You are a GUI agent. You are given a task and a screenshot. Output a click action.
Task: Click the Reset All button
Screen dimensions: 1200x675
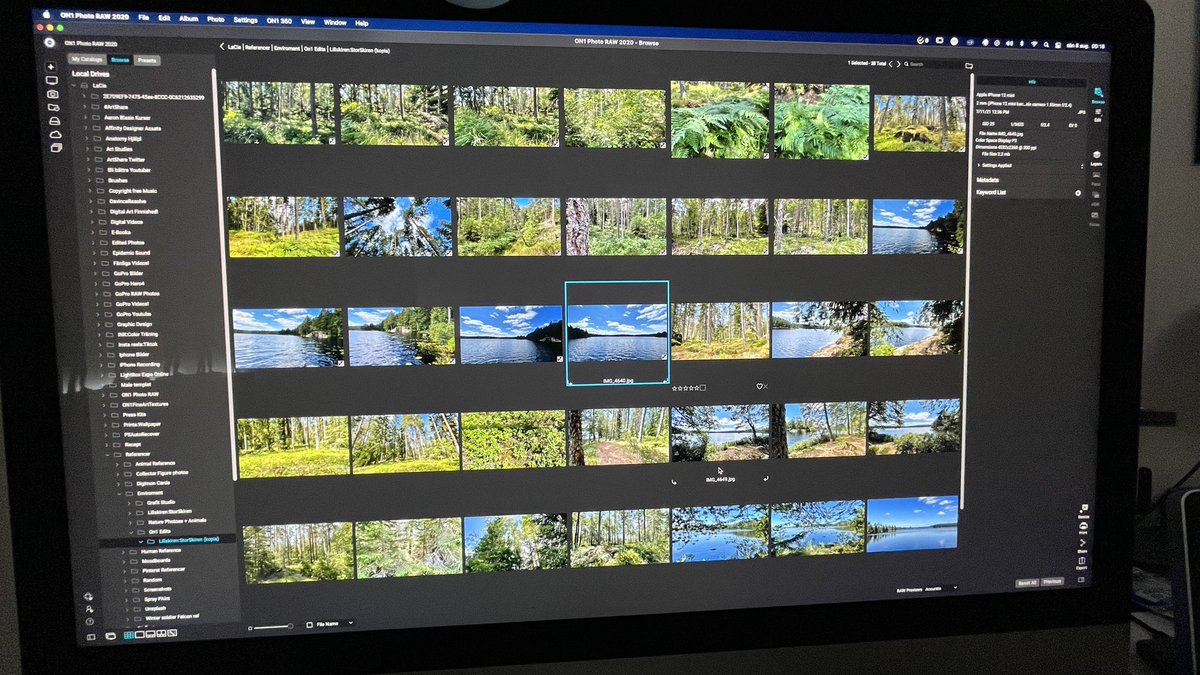point(1028,581)
